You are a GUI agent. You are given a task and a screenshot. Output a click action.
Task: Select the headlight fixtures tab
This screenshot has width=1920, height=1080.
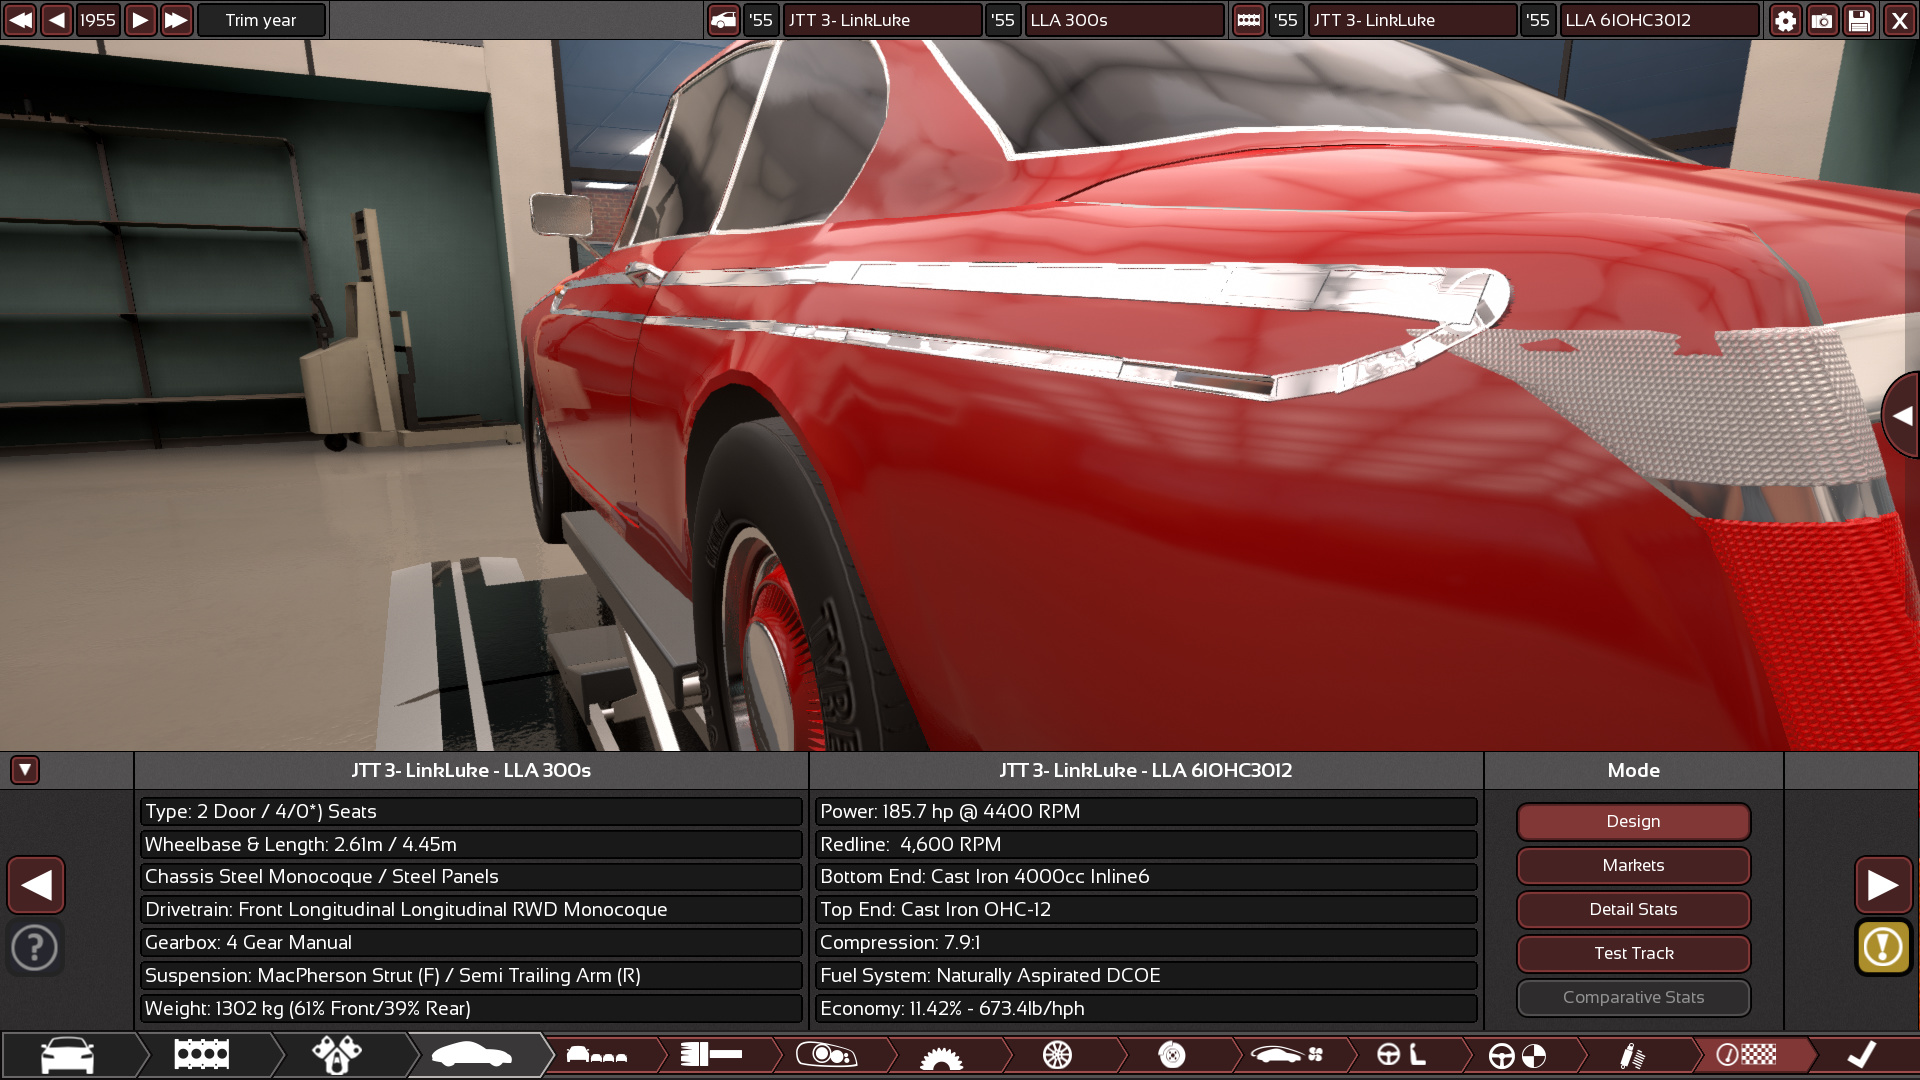point(826,1055)
